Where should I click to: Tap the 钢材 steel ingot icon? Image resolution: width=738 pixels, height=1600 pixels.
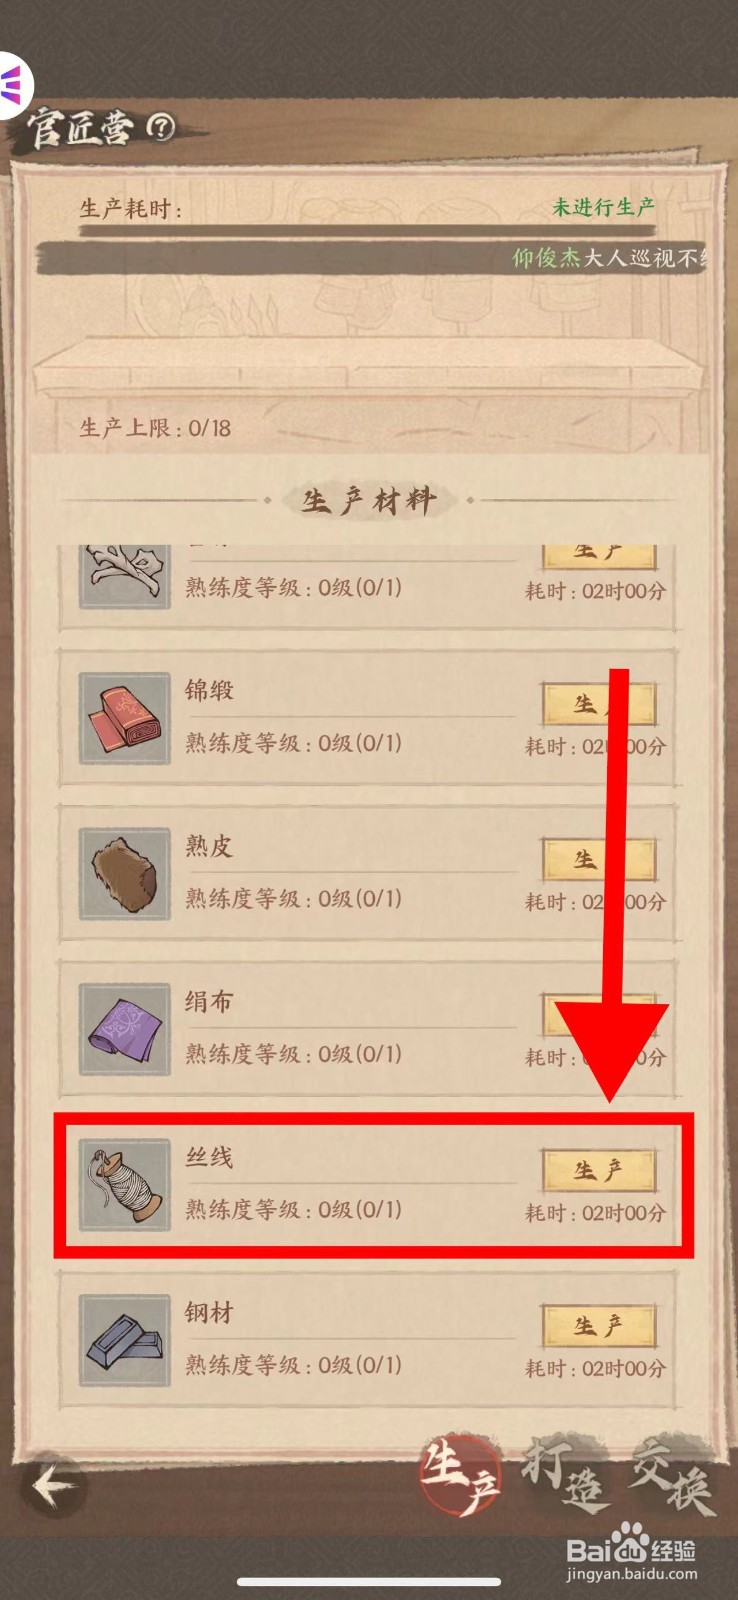[x=124, y=1341]
